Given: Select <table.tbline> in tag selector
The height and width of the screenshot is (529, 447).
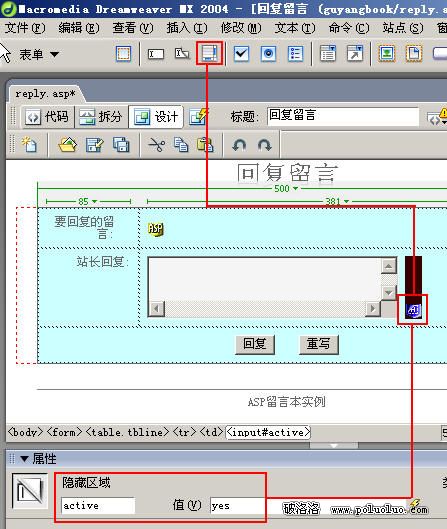Looking at the screenshot, I should [128, 432].
